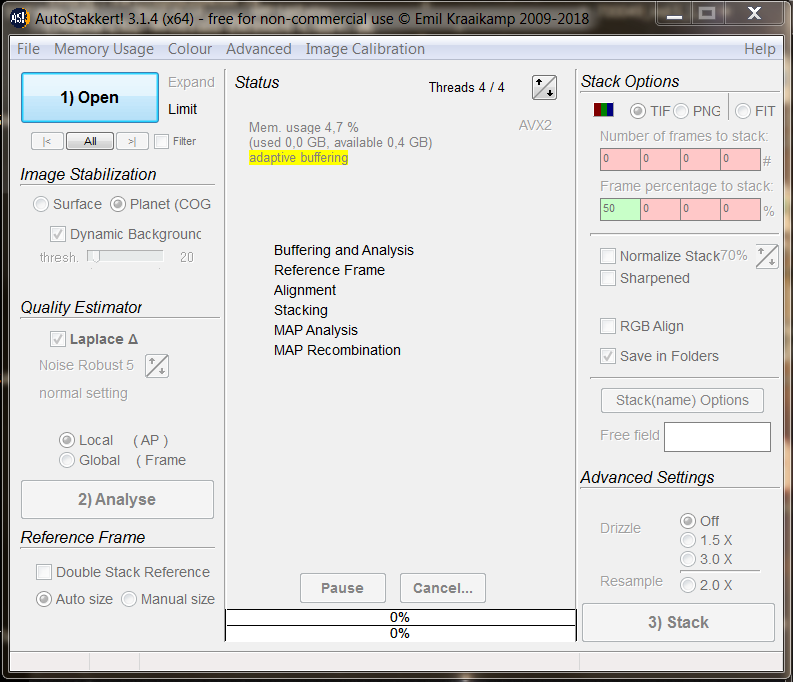
Task: Select Global (Frame) quality option
Action: [x=66, y=460]
